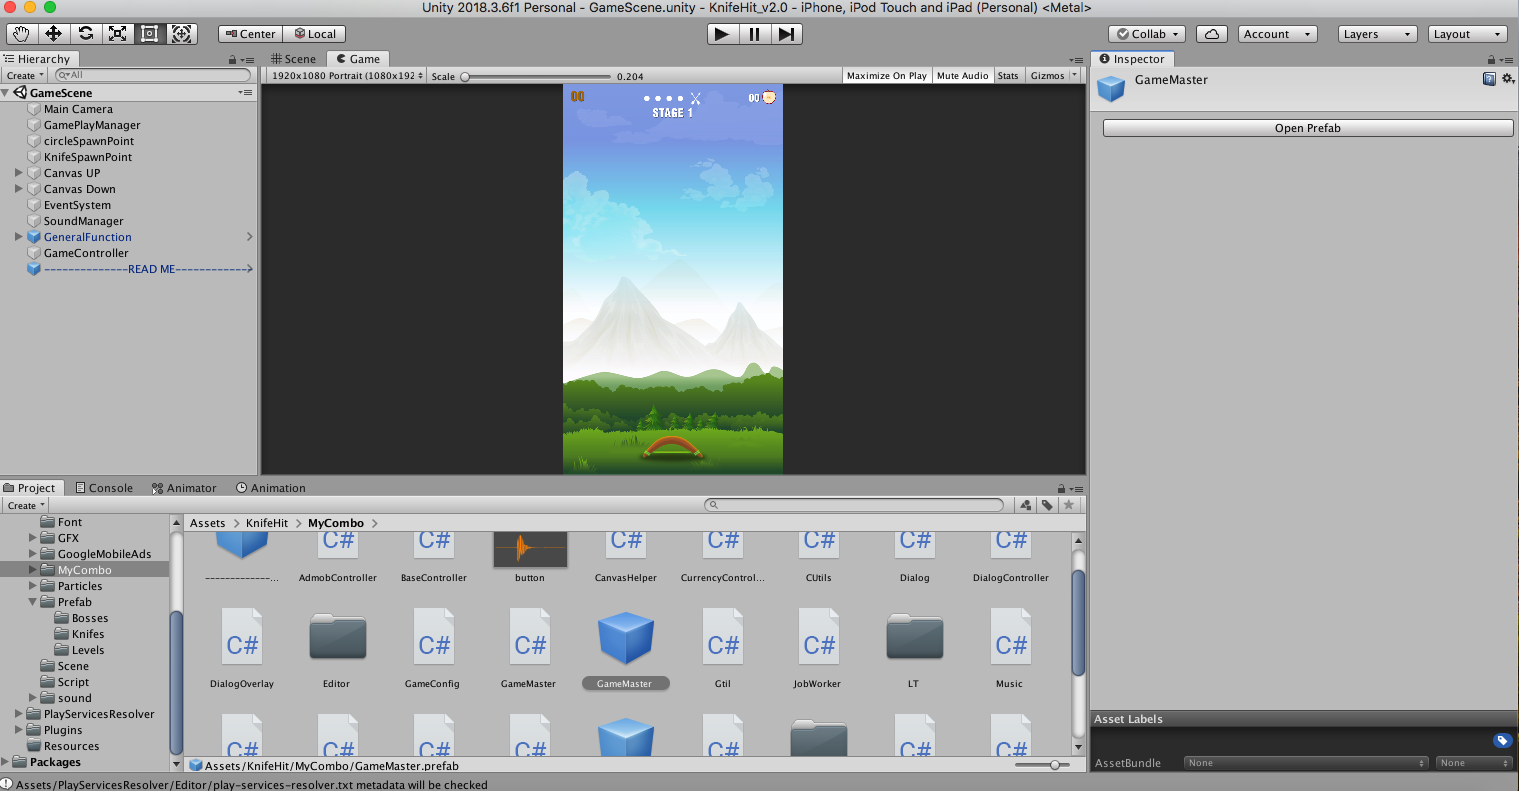This screenshot has width=1519, height=791.
Task: Enable Mute Audio in the Game view
Action: 962,75
